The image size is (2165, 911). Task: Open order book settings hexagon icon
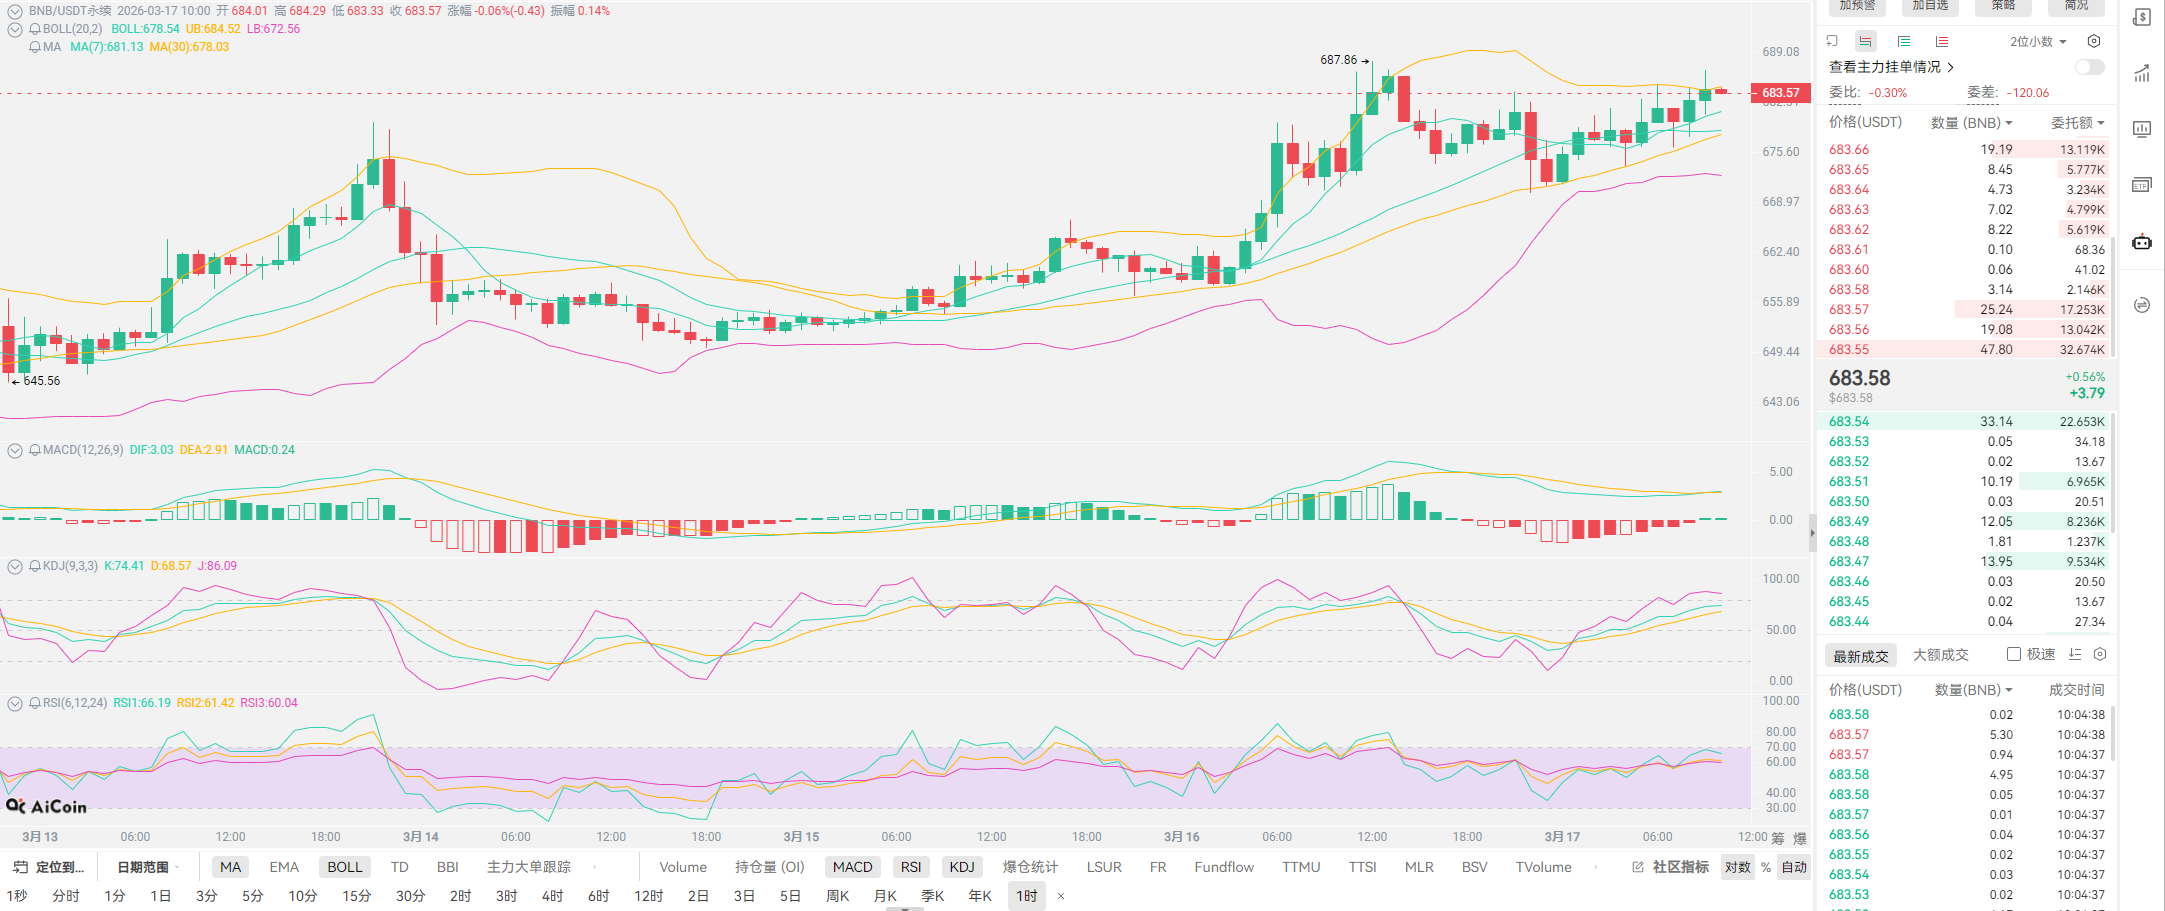click(x=2094, y=41)
